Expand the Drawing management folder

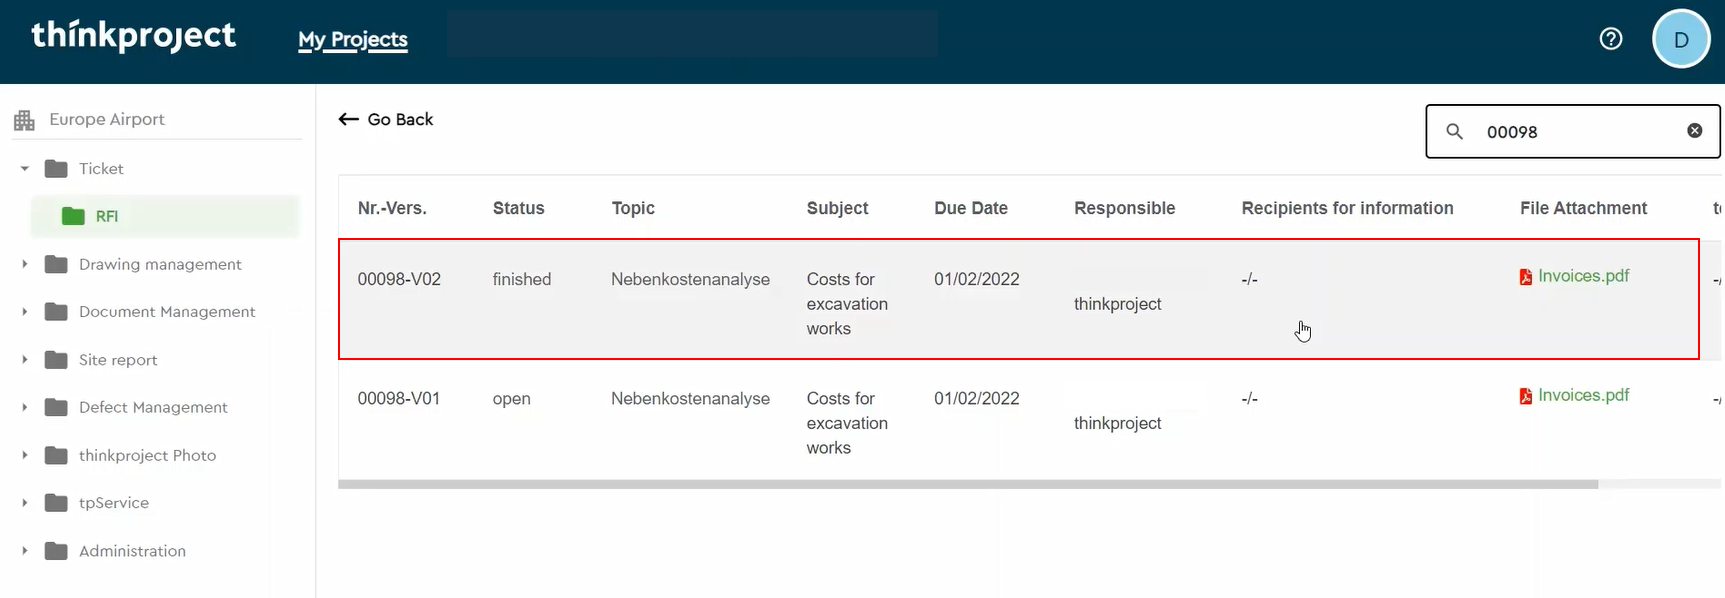tap(25, 264)
